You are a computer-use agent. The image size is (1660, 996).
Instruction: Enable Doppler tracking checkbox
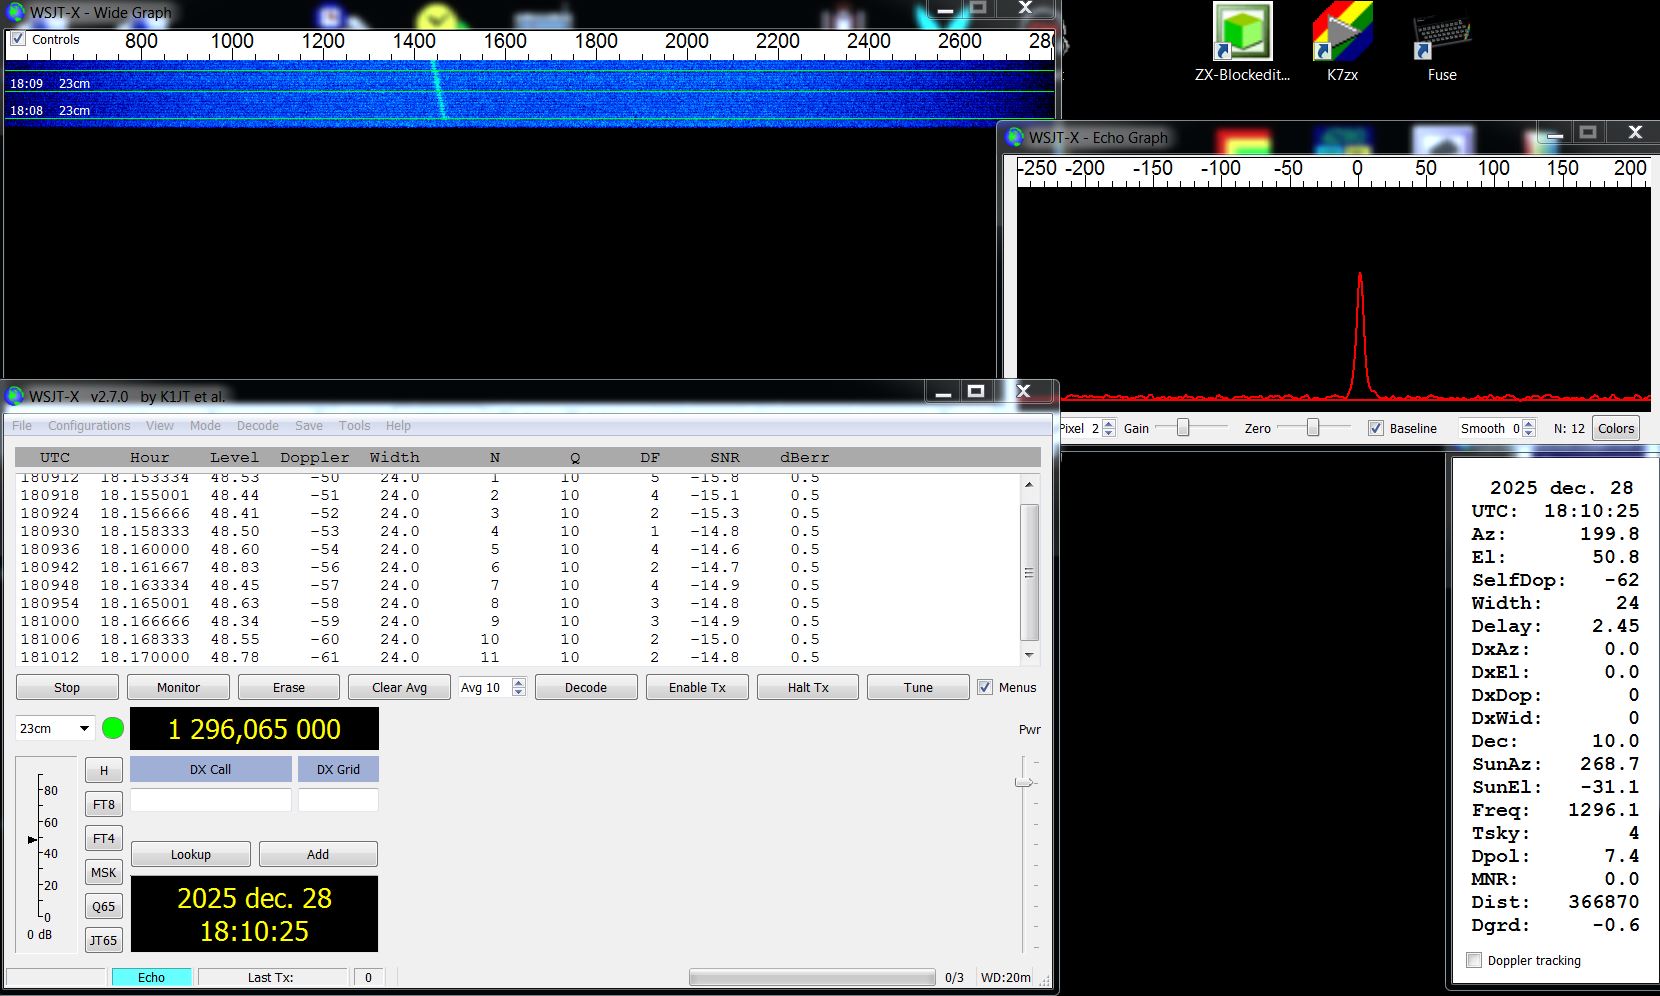1474,960
